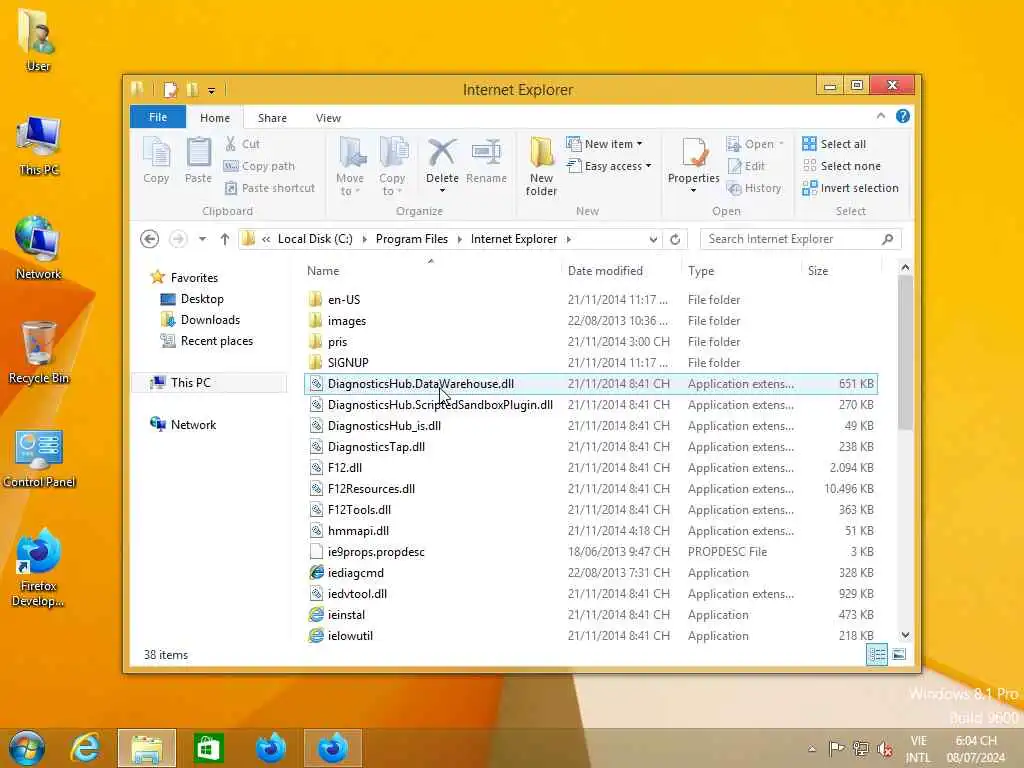
Task: Expand the Delete dropdown arrow
Action: point(442,191)
